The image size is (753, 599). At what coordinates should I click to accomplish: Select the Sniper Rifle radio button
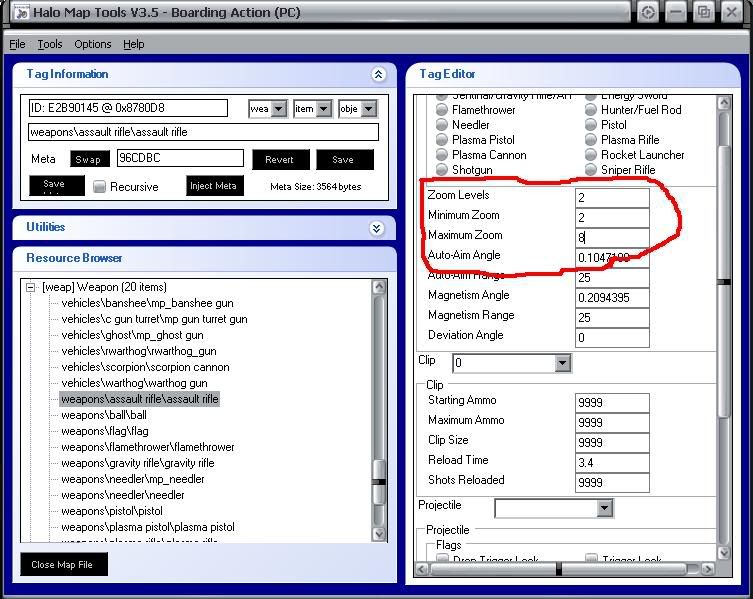point(591,170)
